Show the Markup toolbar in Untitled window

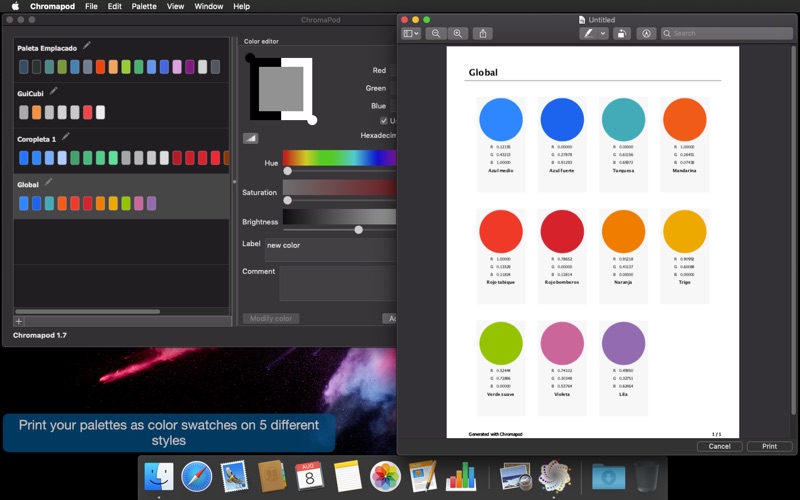(x=646, y=34)
